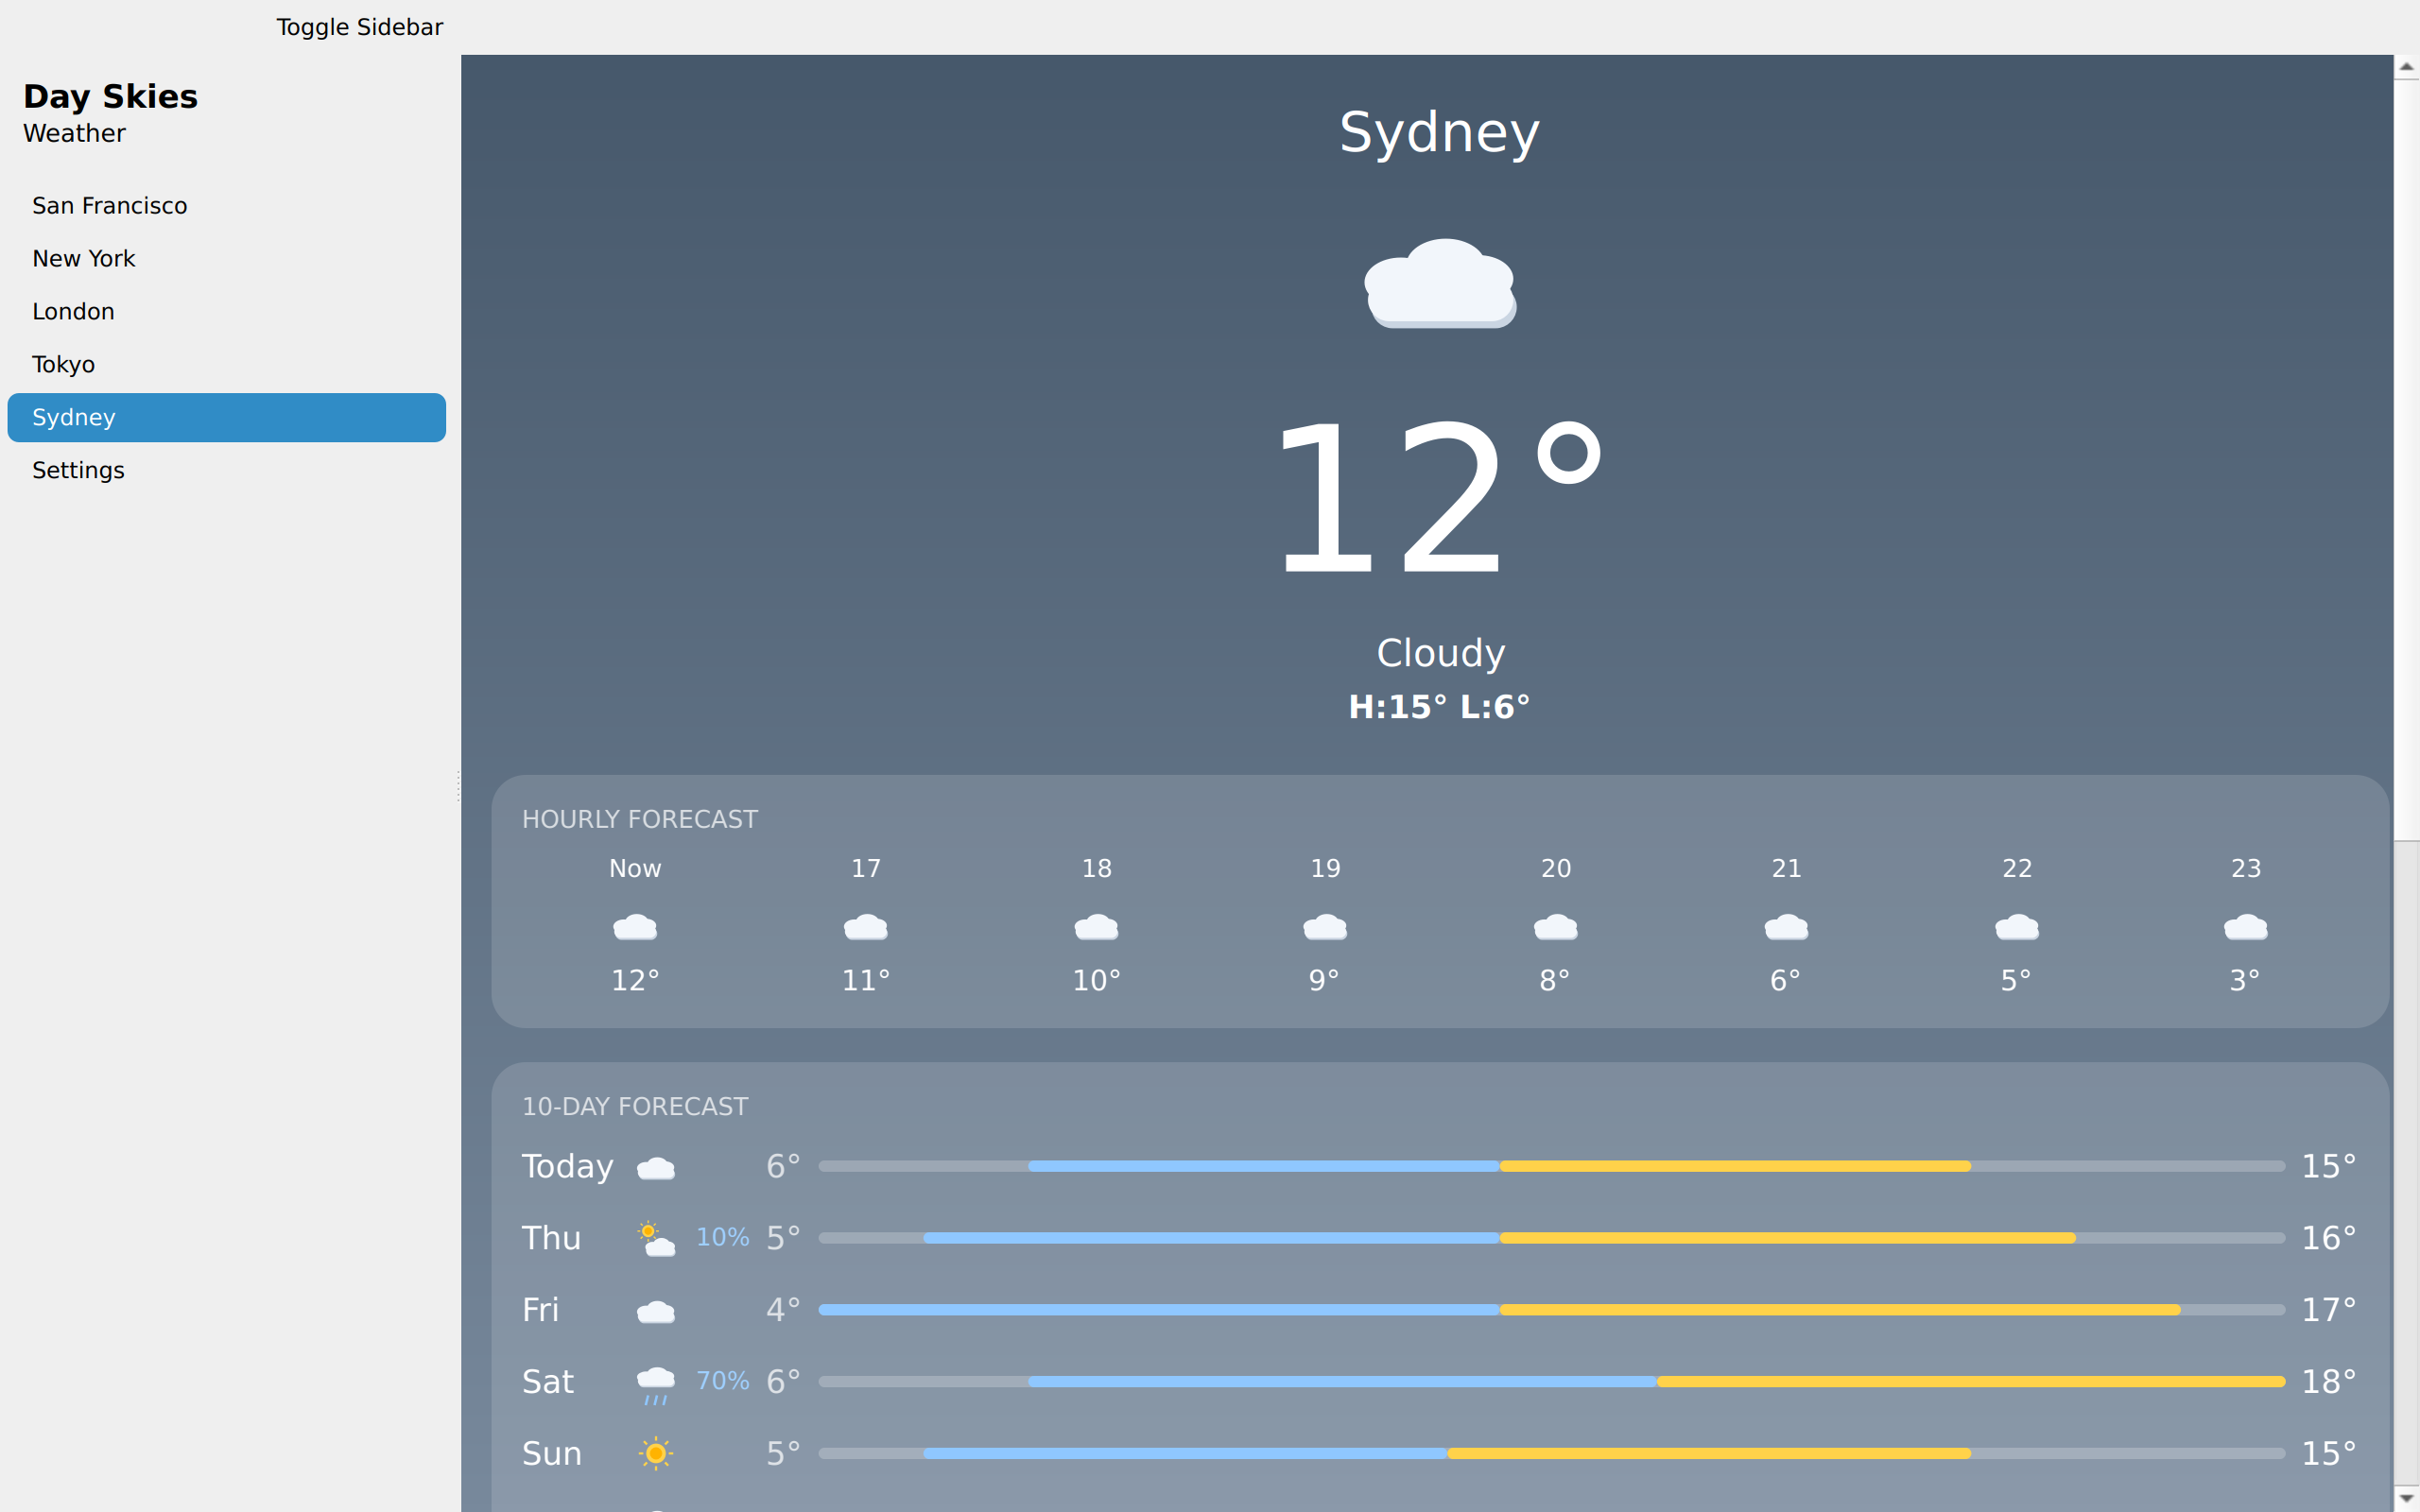Click the 70% precipitation on Sat

[723, 1381]
